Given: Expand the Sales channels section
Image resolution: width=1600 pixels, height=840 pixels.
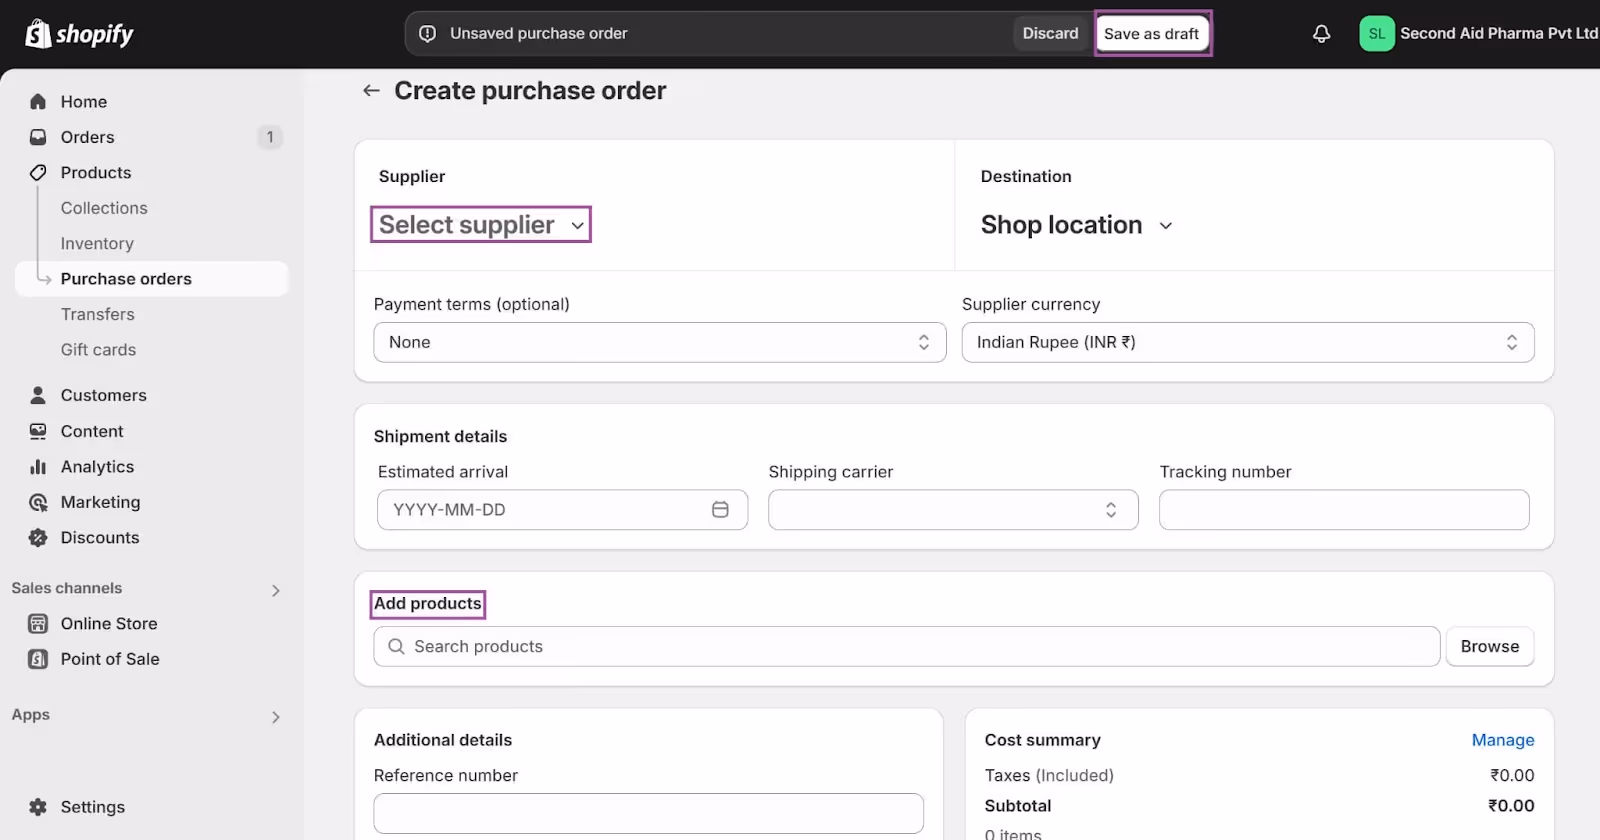Looking at the screenshot, I should click(x=147, y=589).
